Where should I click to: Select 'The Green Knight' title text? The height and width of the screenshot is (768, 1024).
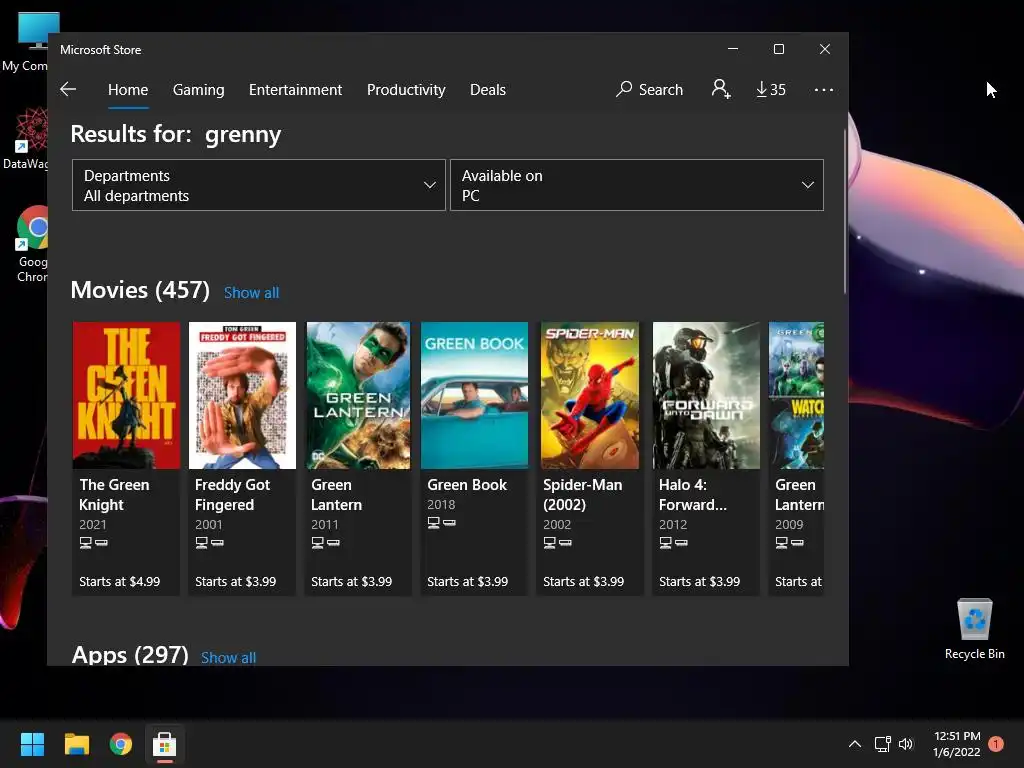tap(114, 494)
